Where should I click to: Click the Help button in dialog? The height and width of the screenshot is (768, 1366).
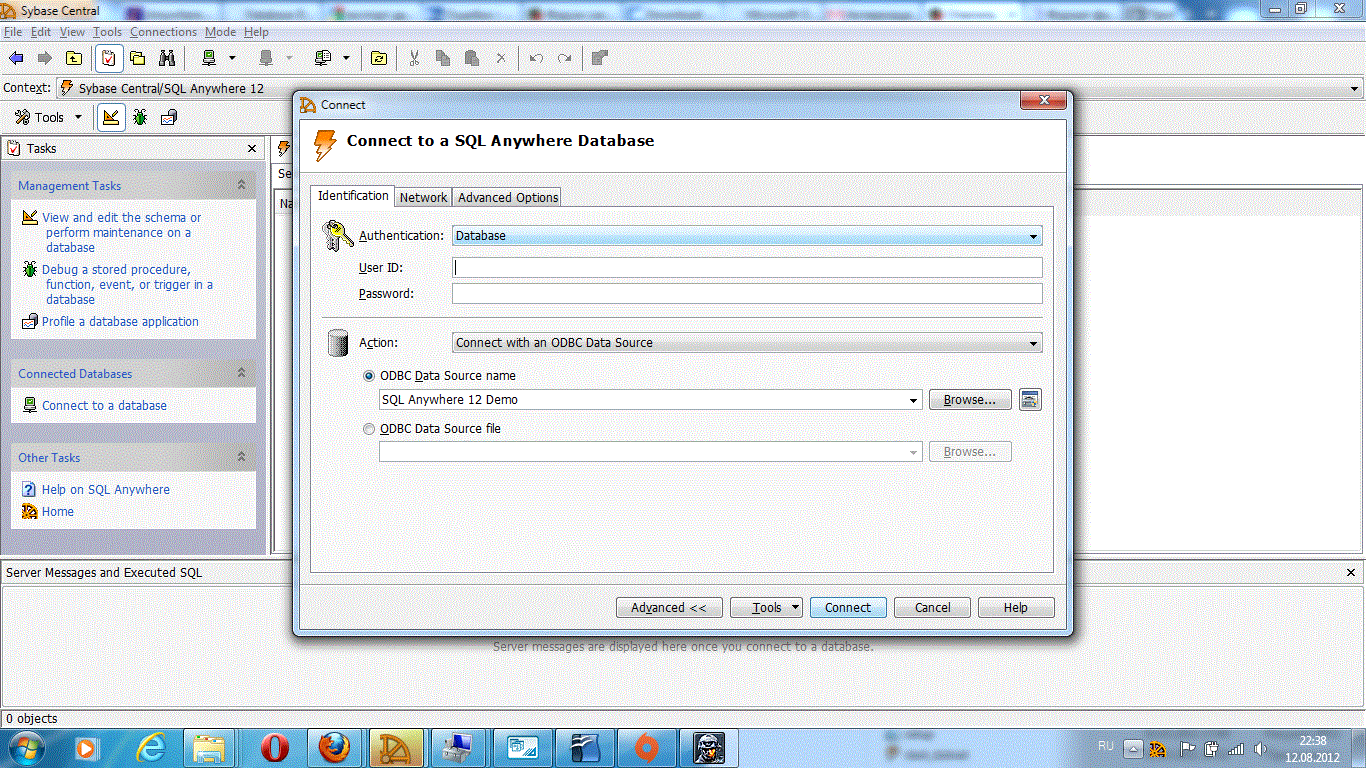point(1016,607)
